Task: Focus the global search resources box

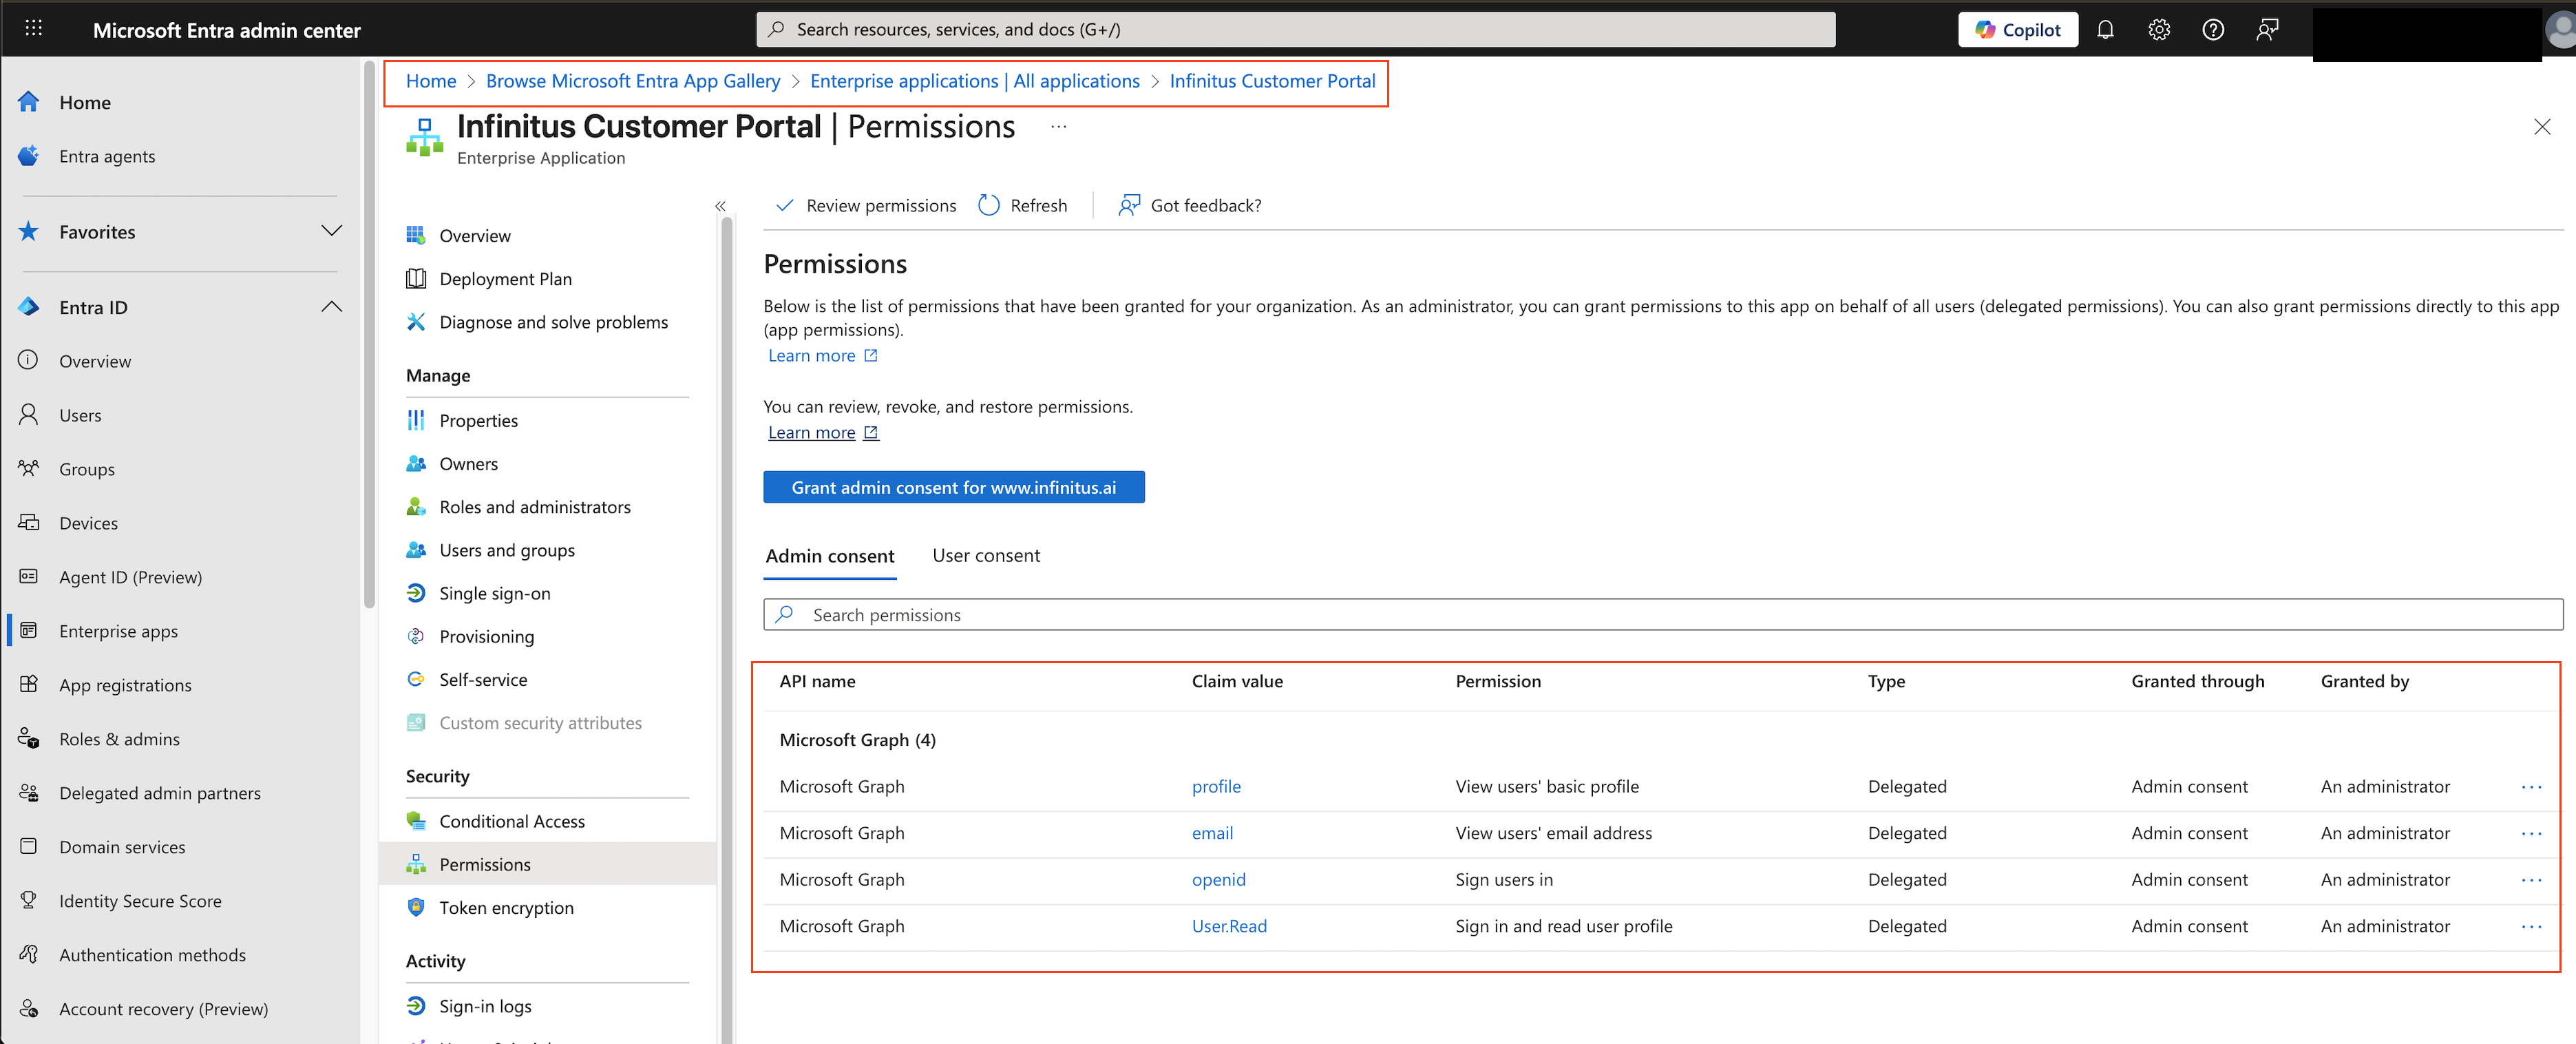Action: tap(1296, 30)
